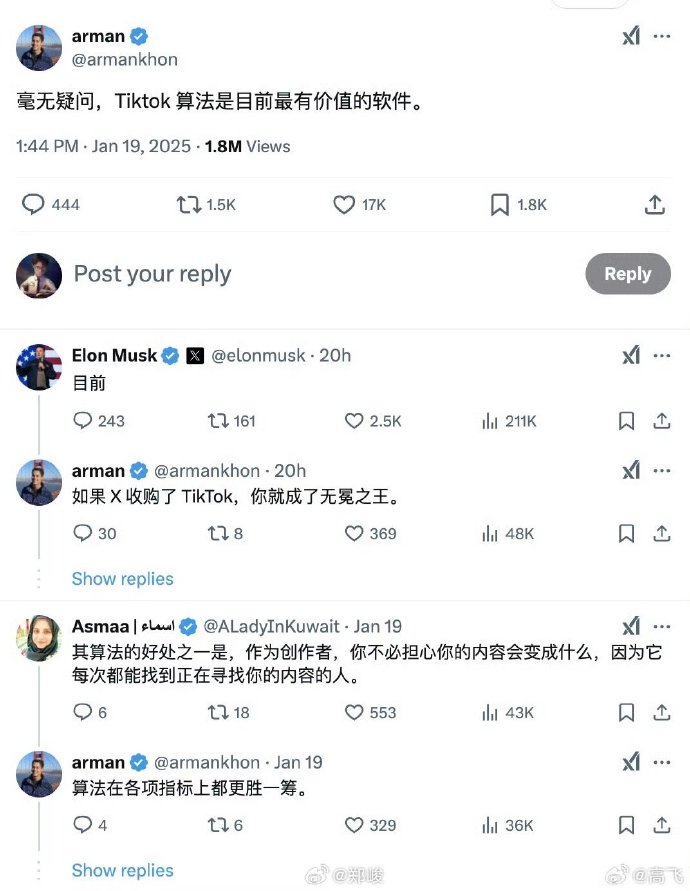This screenshot has width=690, height=891.
Task: Open more options on Elon Musk's reply
Action: 662,355
